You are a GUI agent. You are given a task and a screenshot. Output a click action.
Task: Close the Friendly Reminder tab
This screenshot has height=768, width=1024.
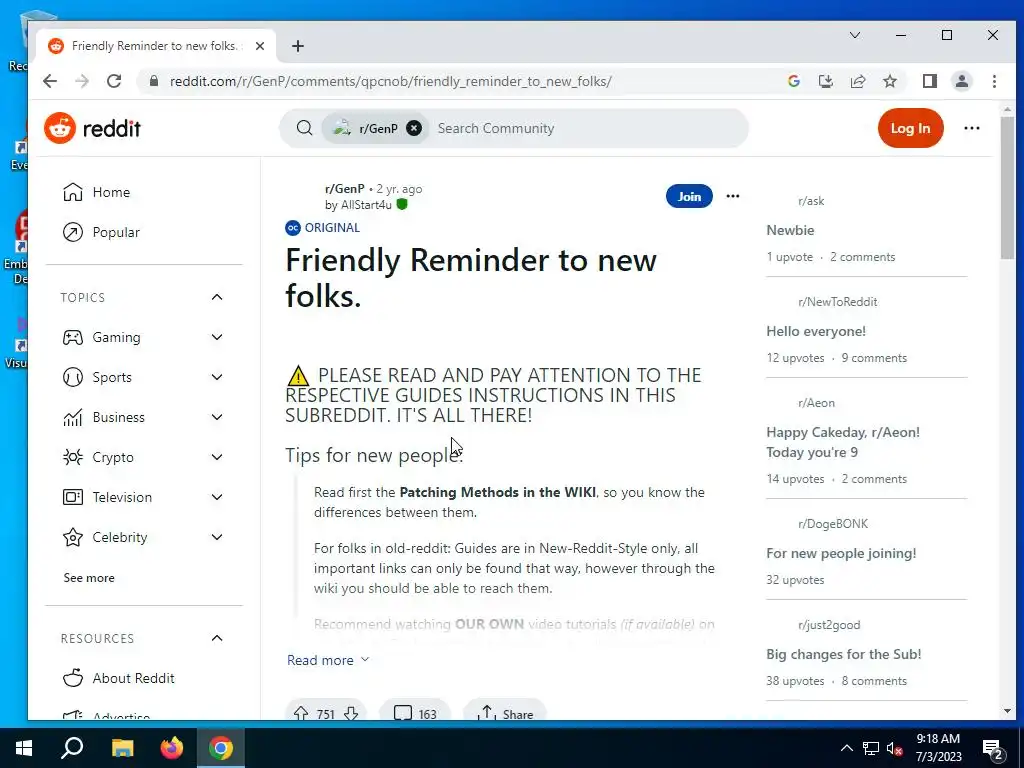click(260, 46)
